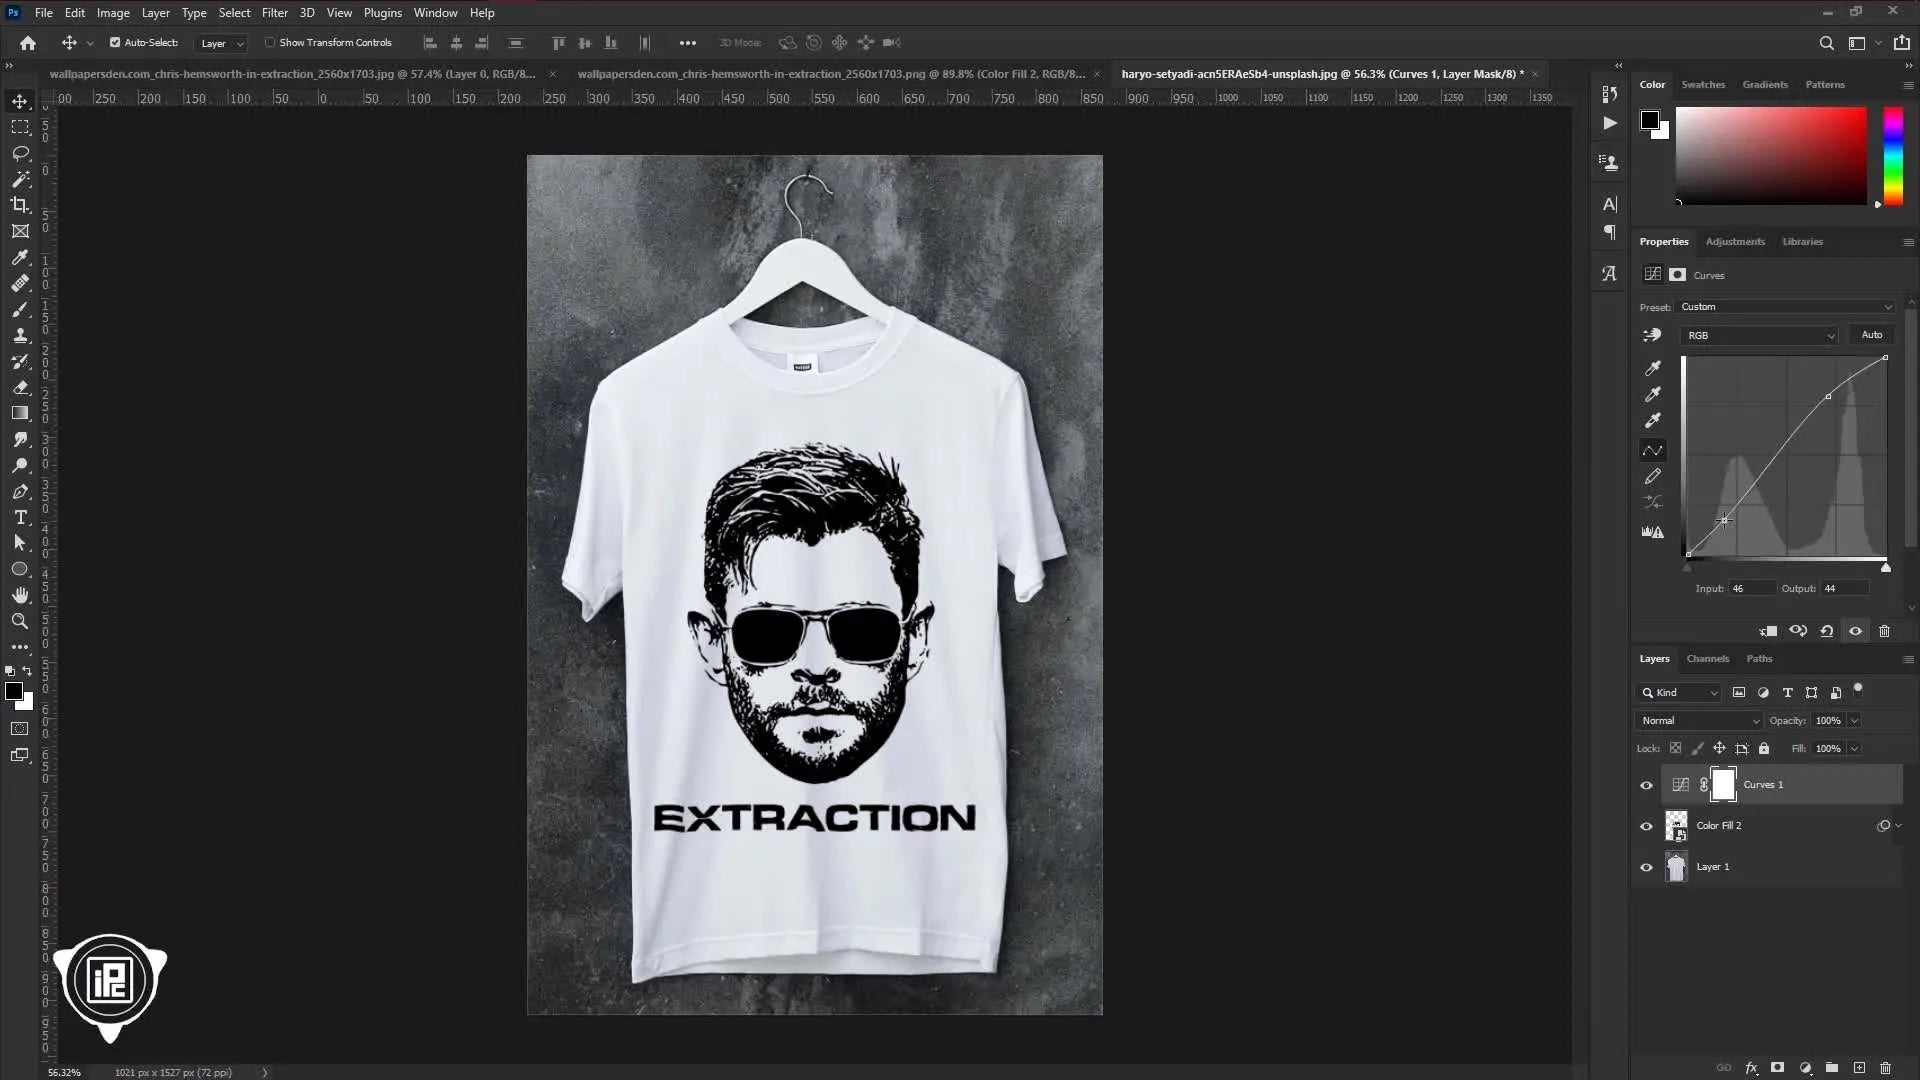Hide the Layer 1 layer
The width and height of the screenshot is (1920, 1080).
pyautogui.click(x=1646, y=867)
